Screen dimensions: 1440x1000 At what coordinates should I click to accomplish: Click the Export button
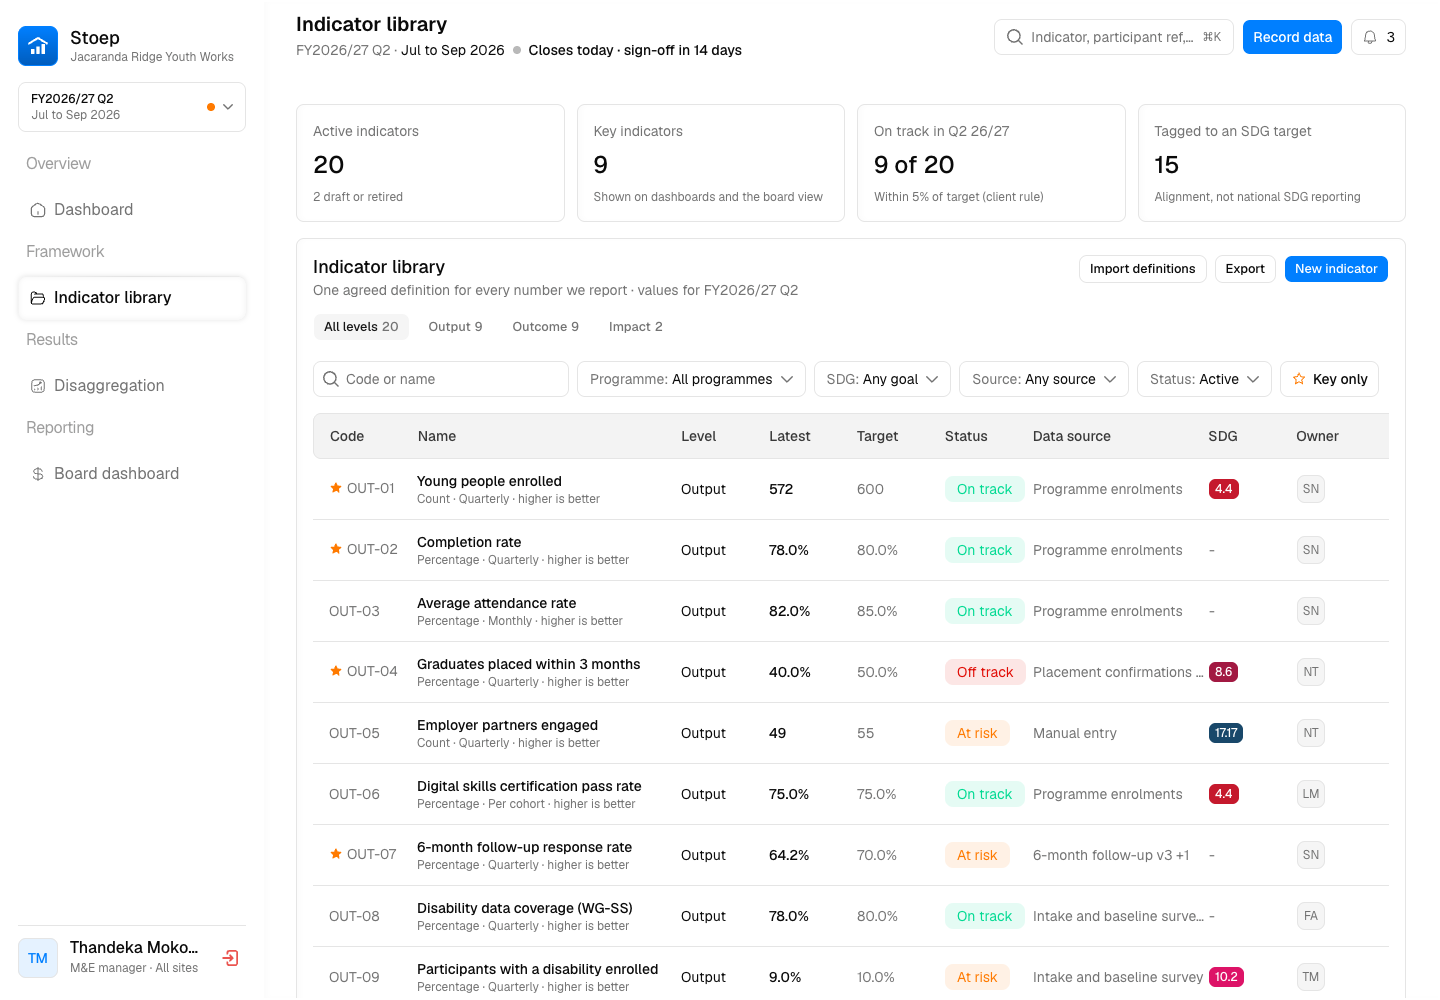tap(1245, 269)
